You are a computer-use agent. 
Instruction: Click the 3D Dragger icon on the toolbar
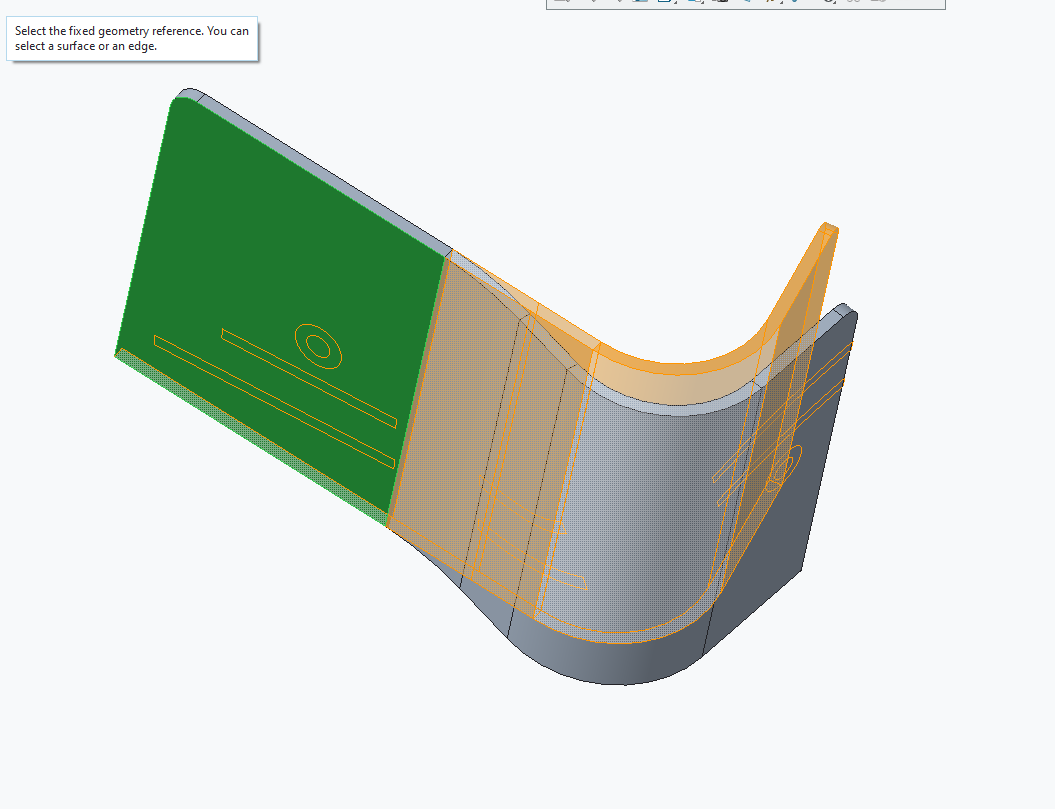[x=826, y=5]
